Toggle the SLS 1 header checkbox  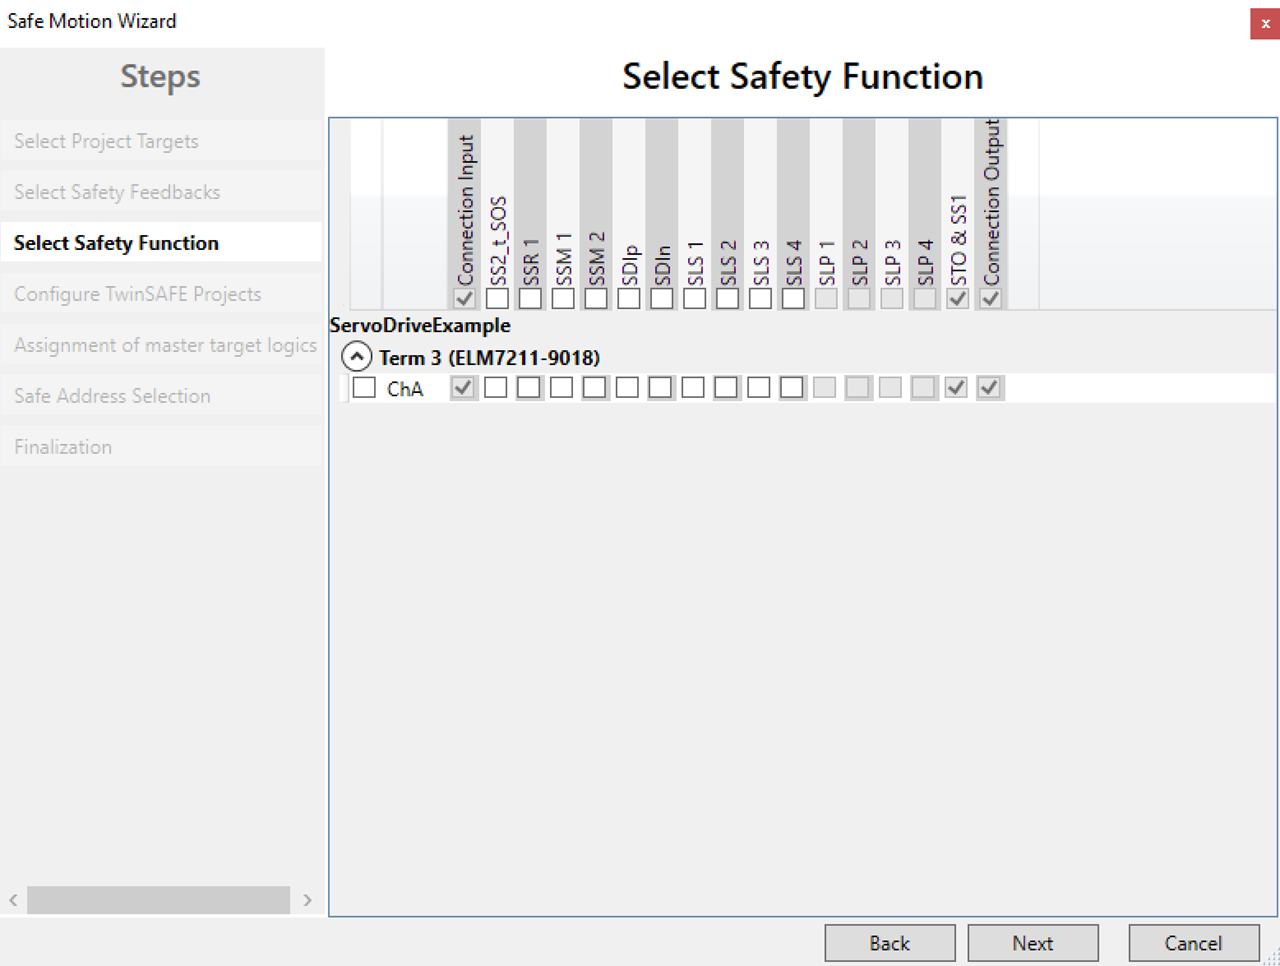point(695,298)
